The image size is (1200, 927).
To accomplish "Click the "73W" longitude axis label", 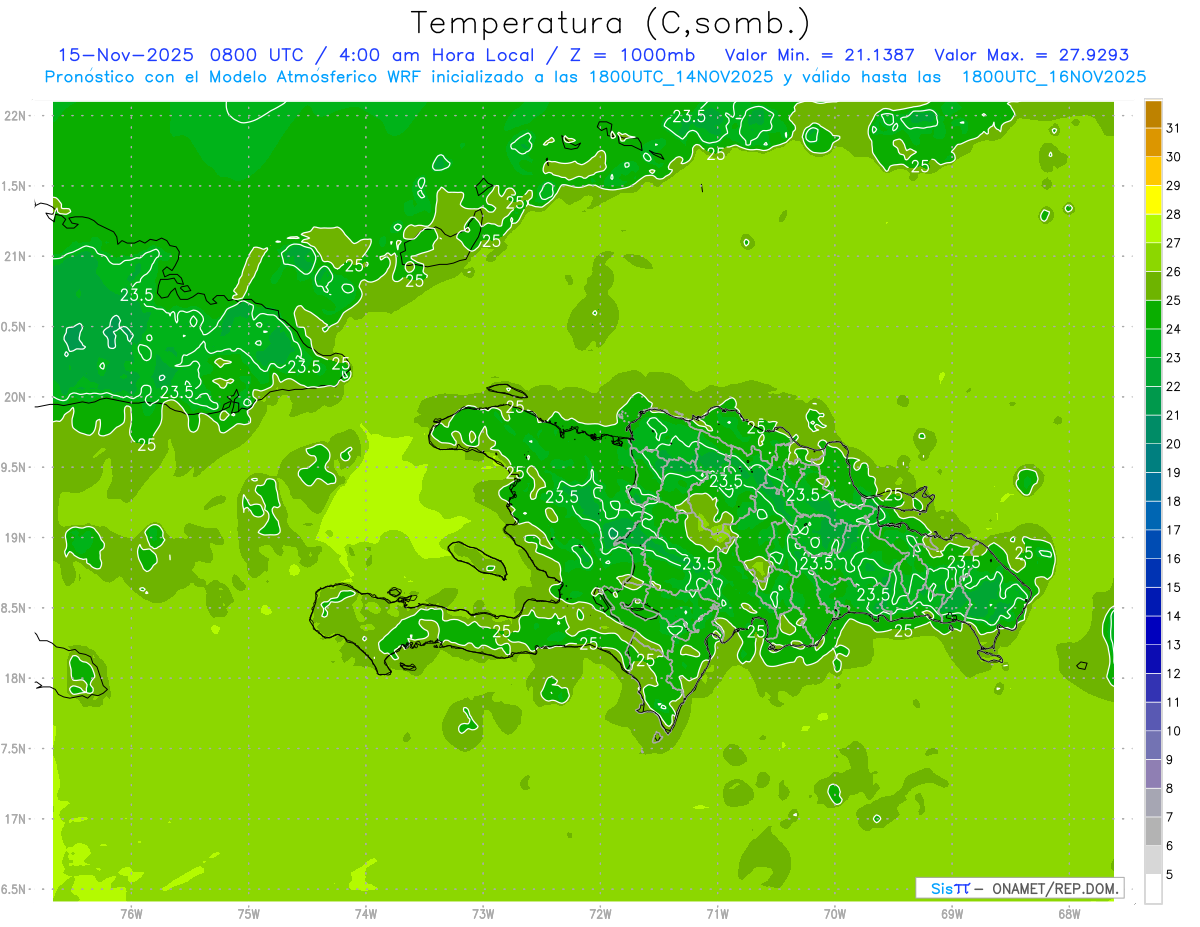I will tap(483, 913).
